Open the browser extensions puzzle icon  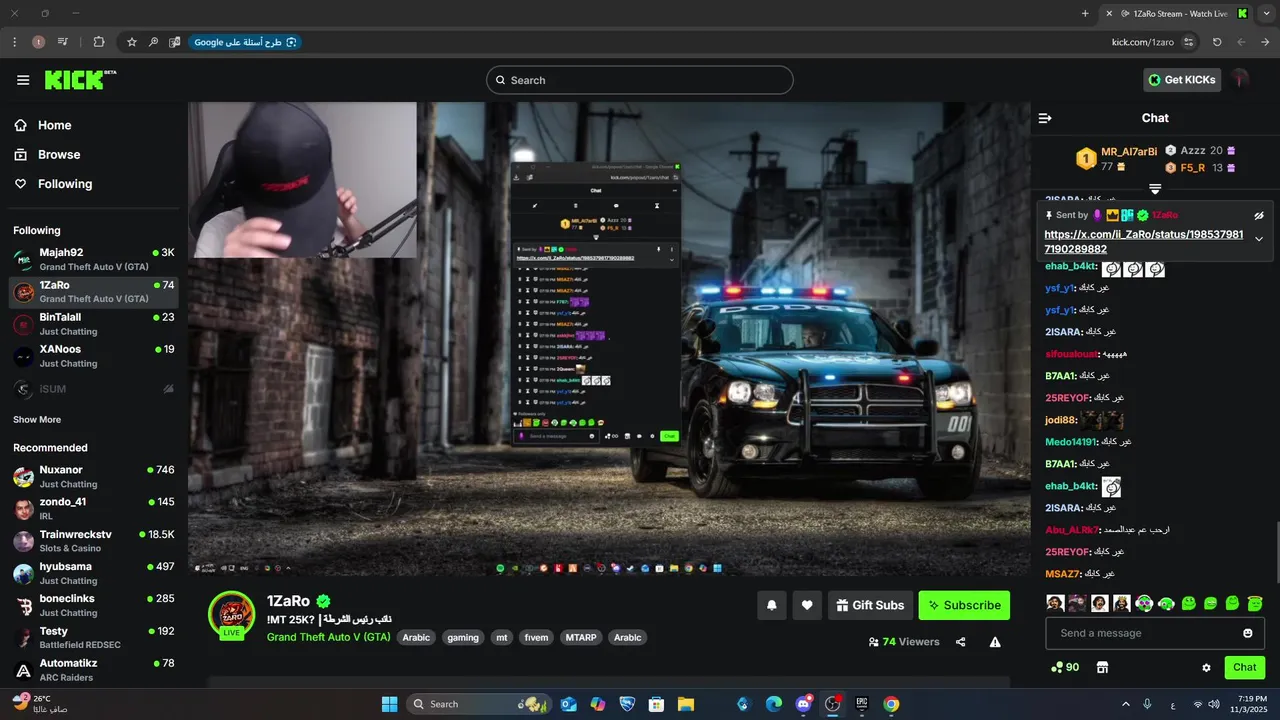(98, 42)
